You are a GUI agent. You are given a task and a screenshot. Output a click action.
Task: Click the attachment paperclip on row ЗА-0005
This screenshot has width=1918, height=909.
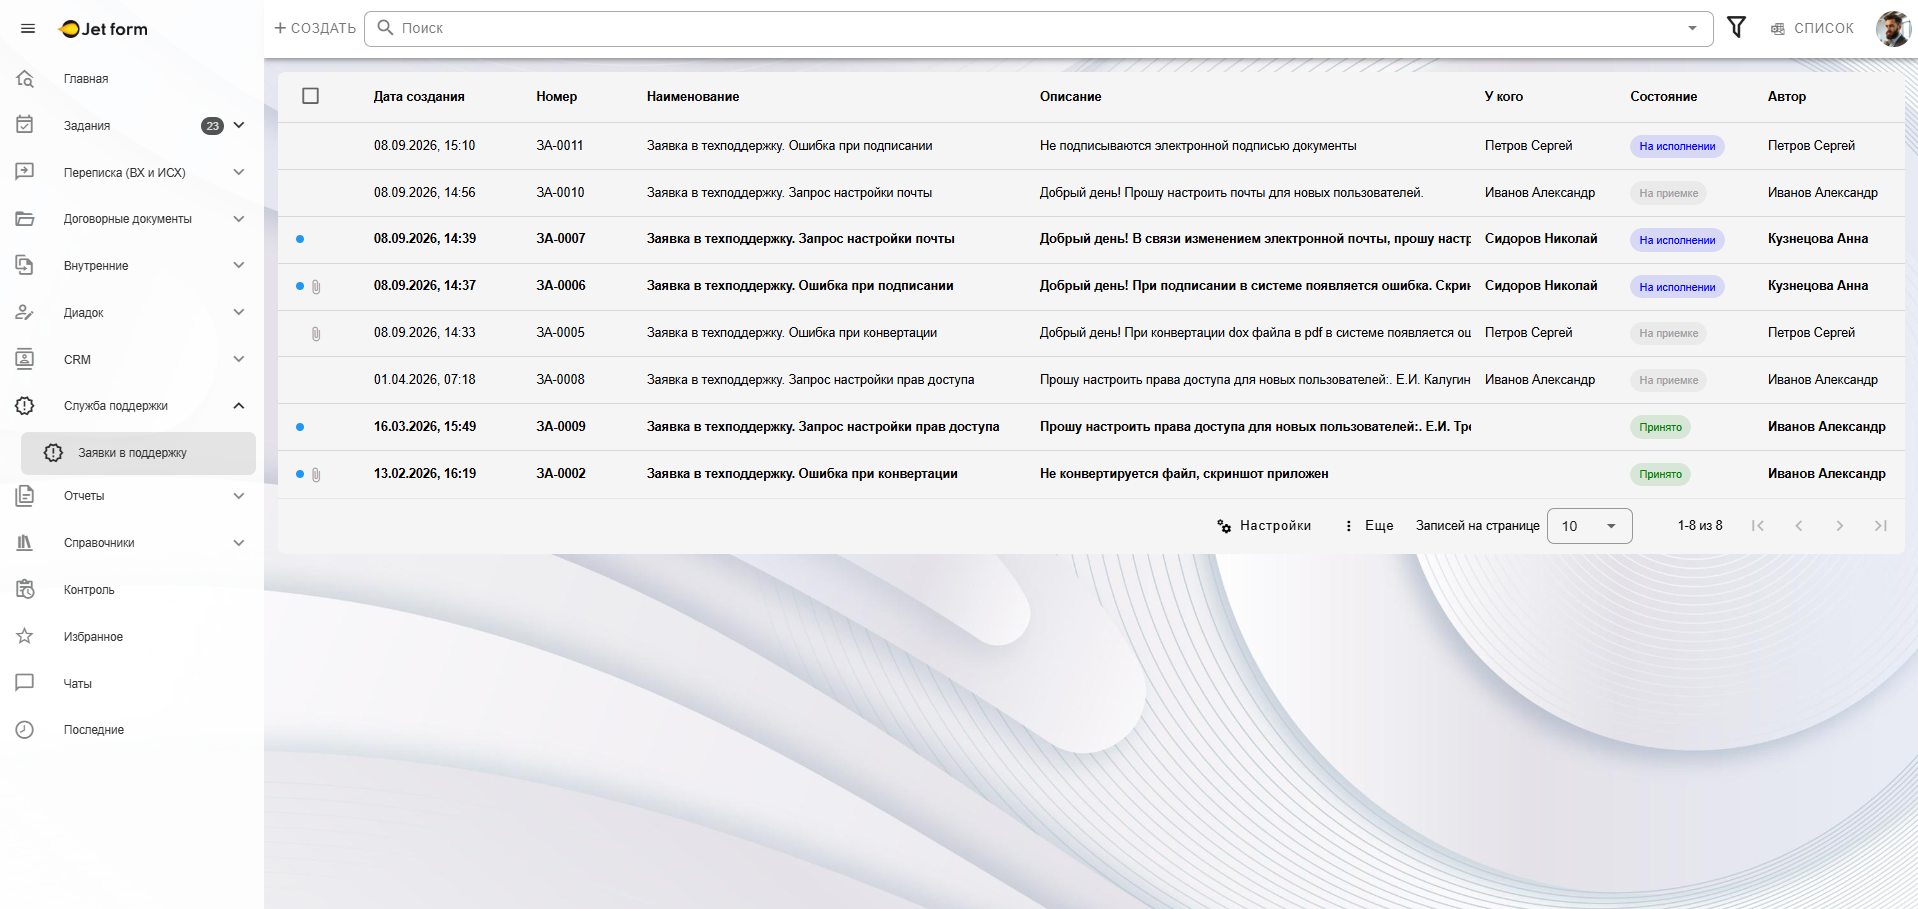316,333
